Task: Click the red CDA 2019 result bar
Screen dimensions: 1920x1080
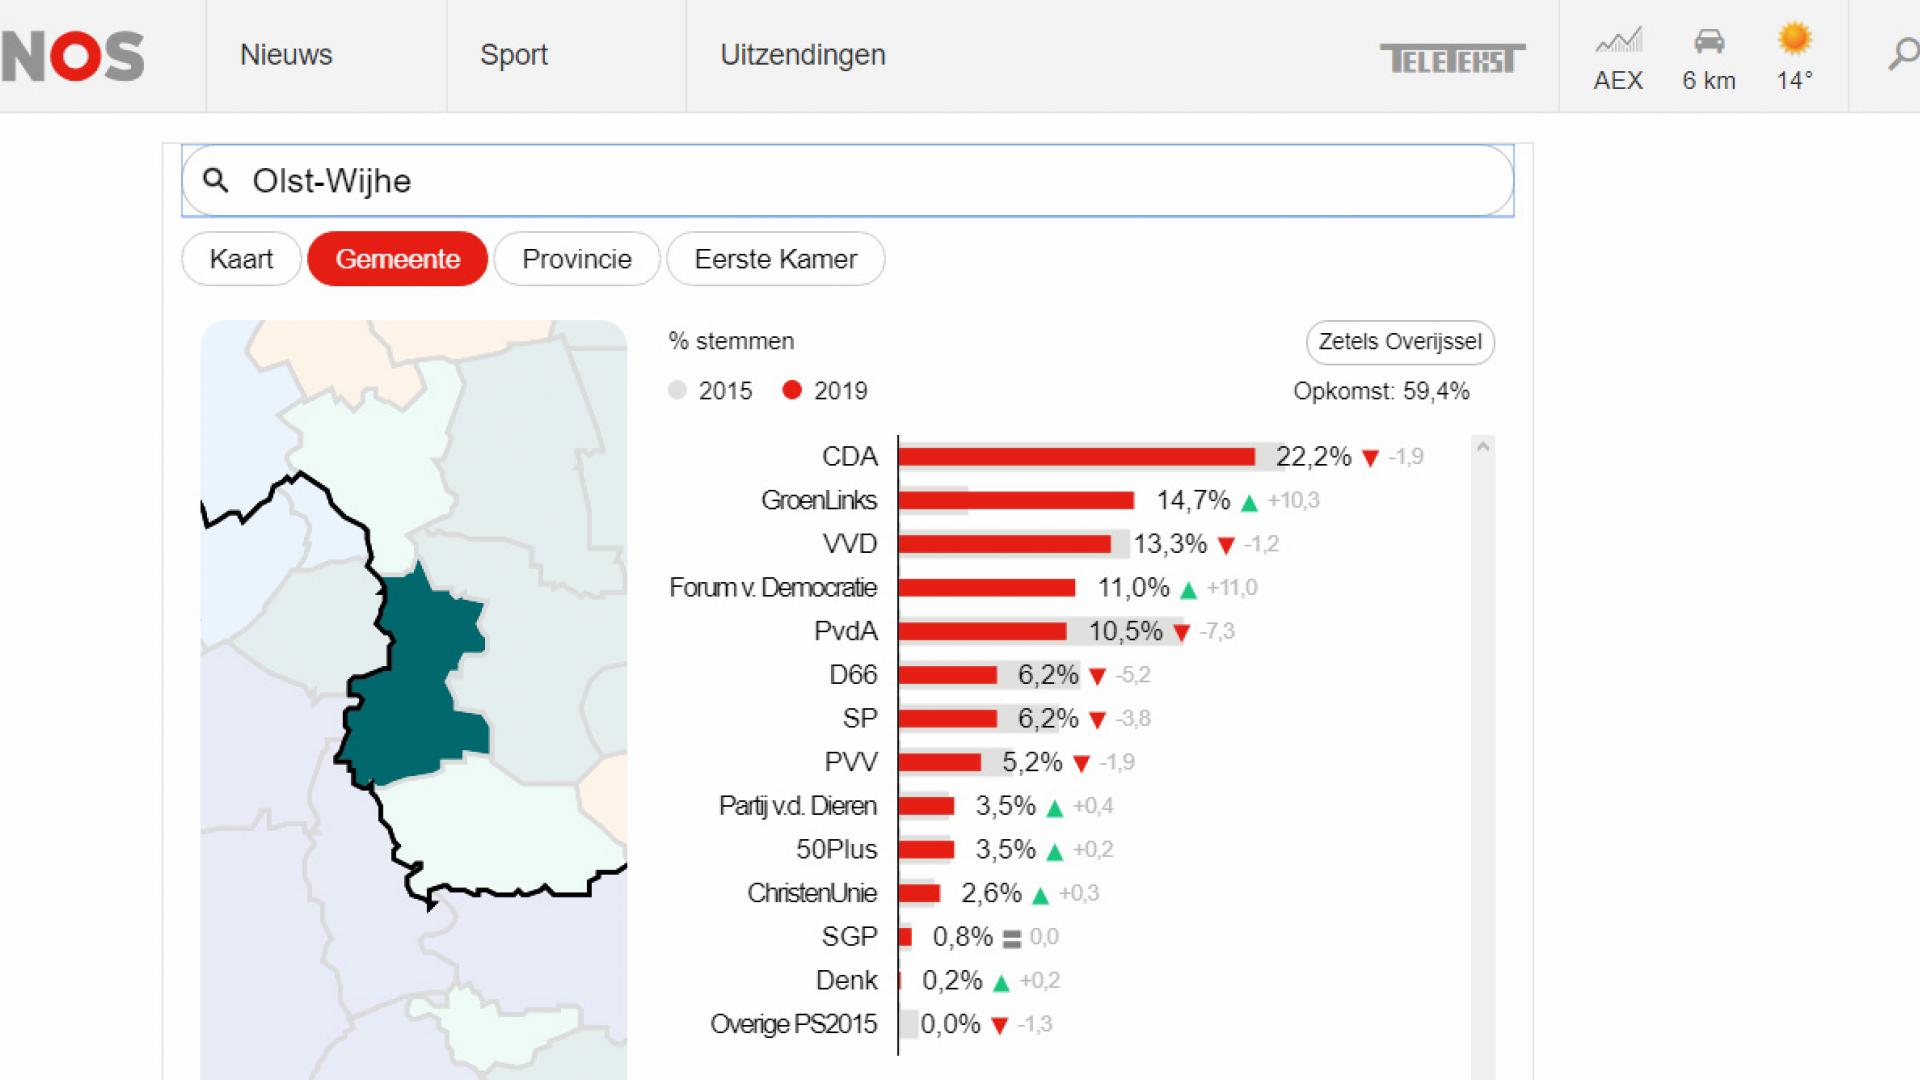Action: (1077, 457)
